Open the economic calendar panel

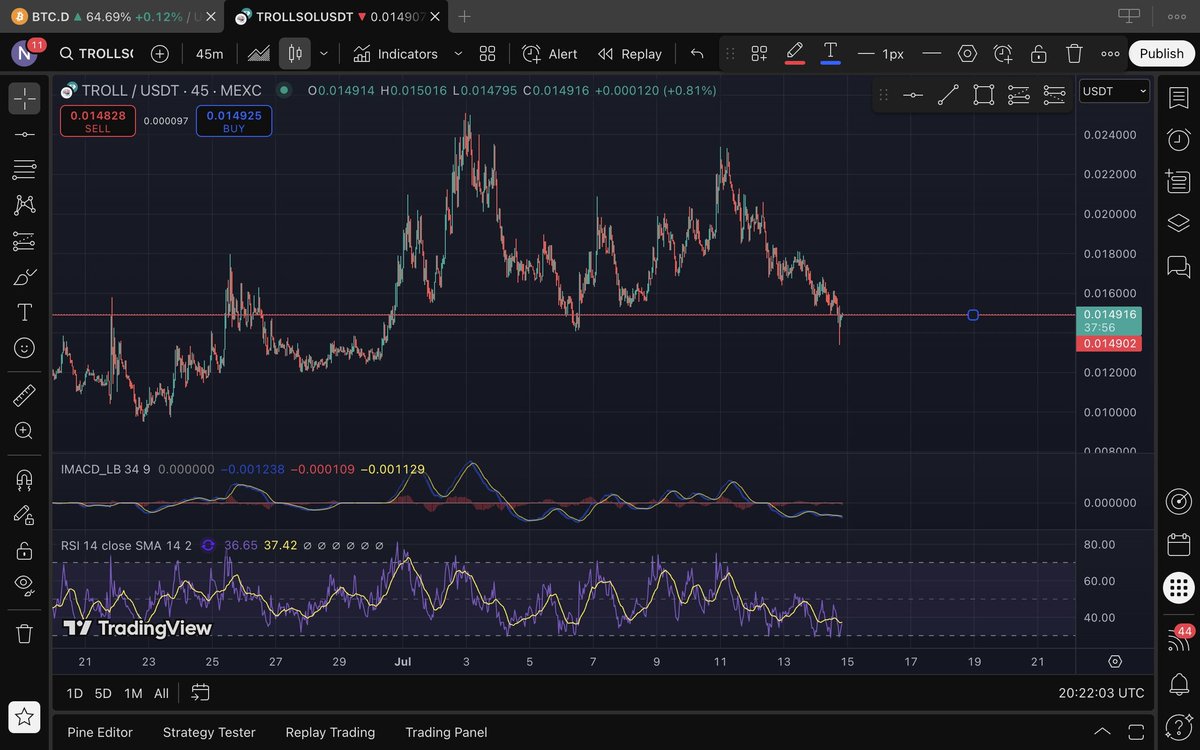click(x=1179, y=545)
